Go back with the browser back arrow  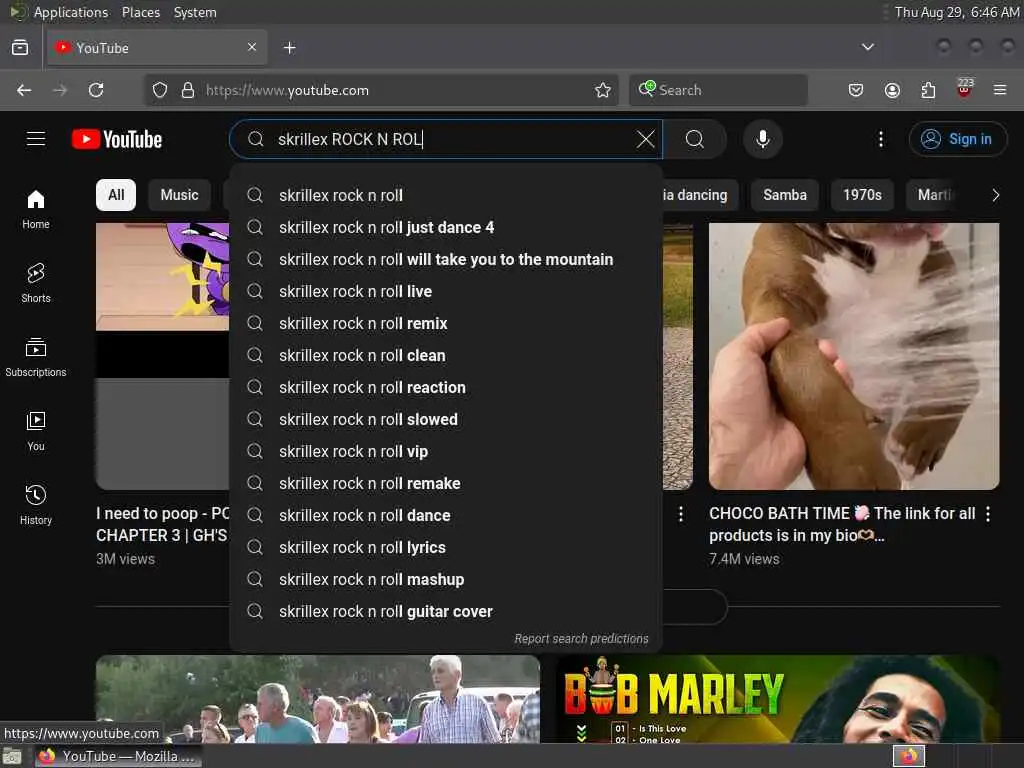pyautogui.click(x=24, y=90)
